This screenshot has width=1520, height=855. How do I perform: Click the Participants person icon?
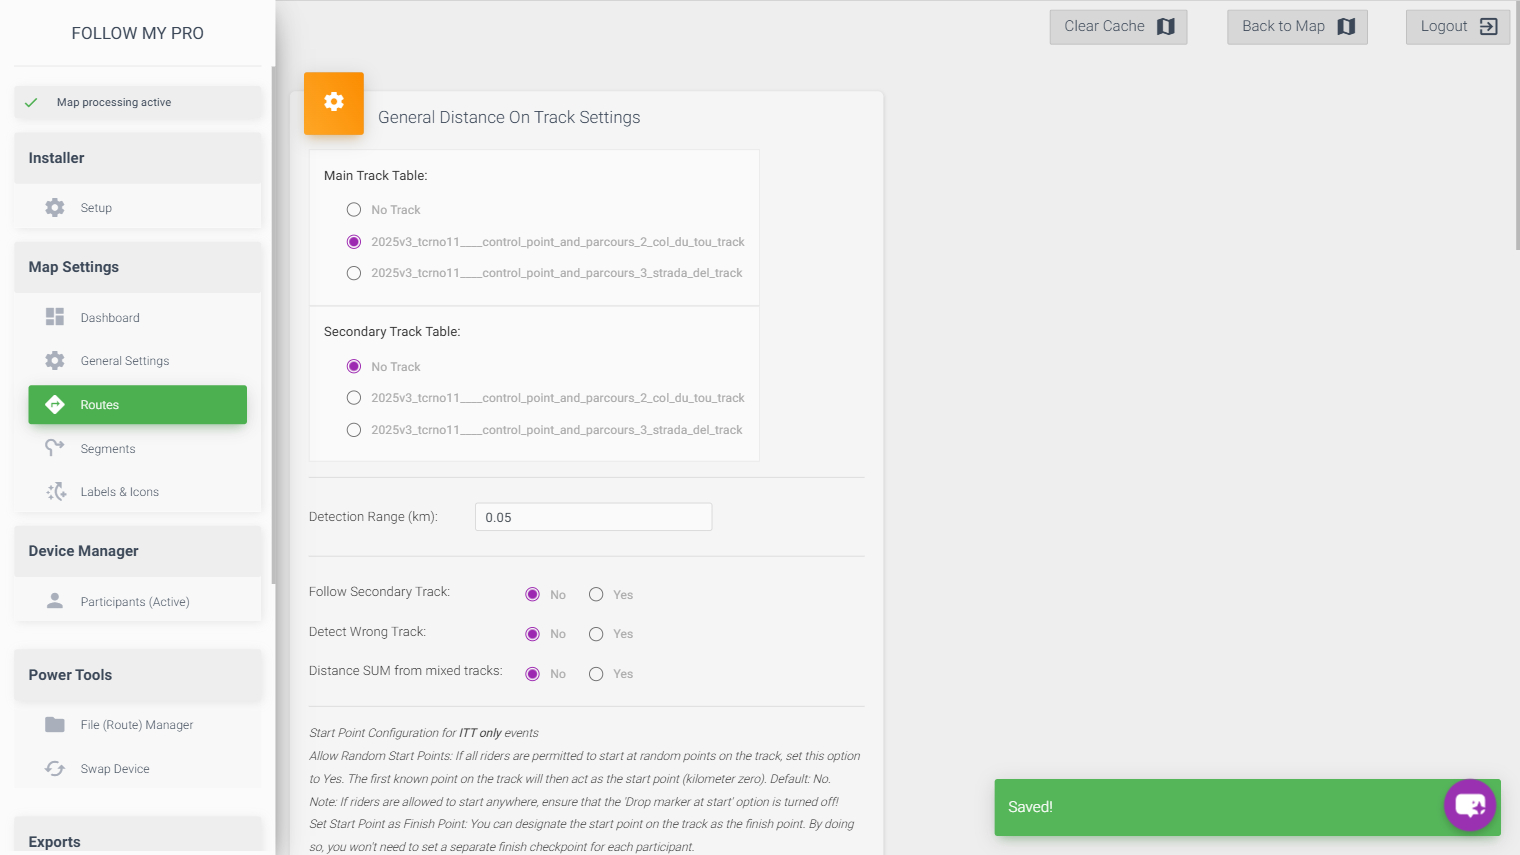(55, 601)
